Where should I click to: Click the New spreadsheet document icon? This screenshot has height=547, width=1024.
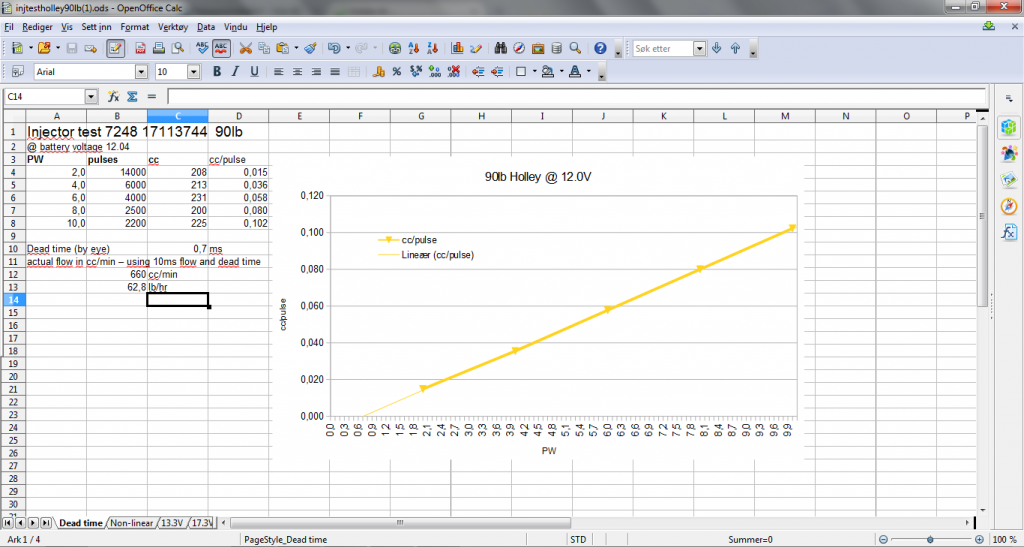(x=17, y=48)
